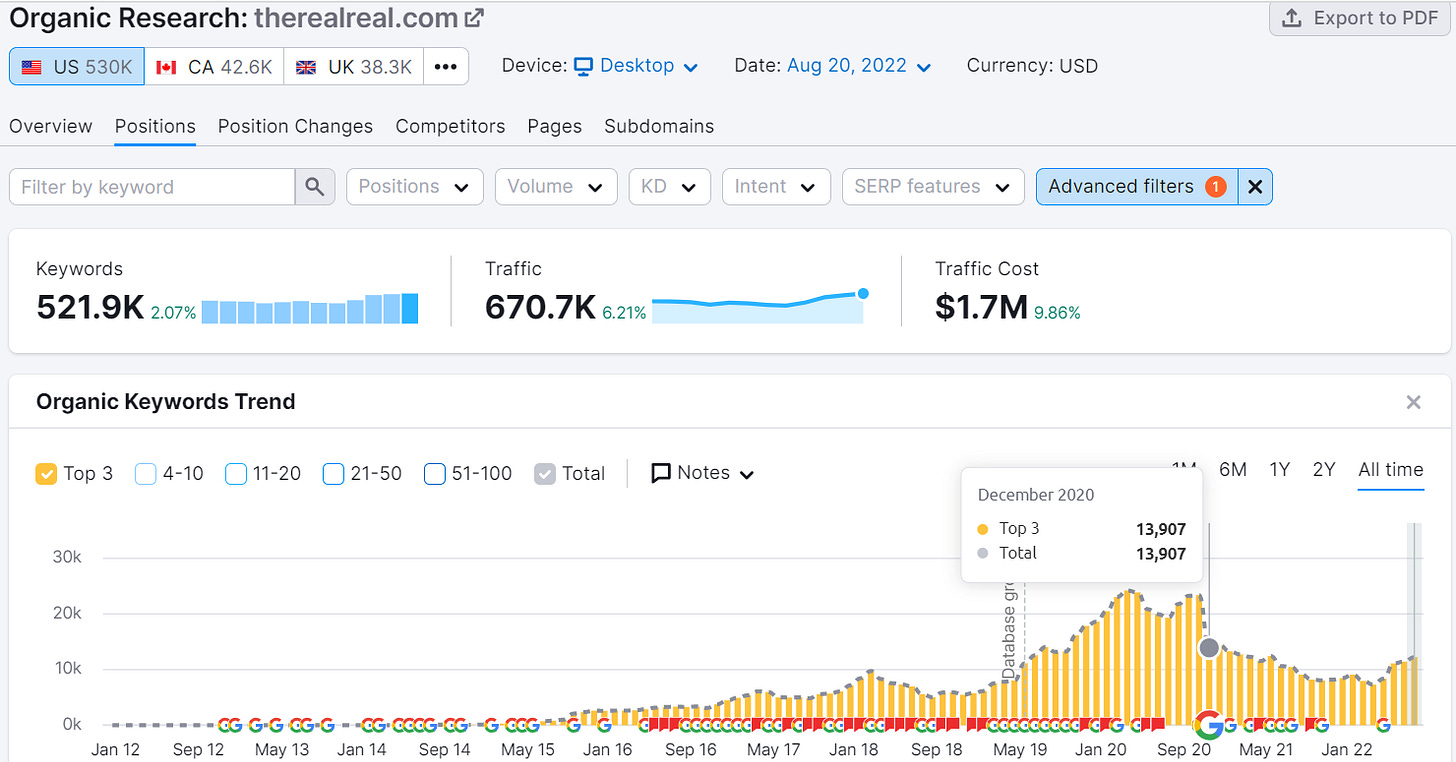Select the UK 38.3K database
Image resolution: width=1456 pixels, height=762 pixels.
coord(354,67)
